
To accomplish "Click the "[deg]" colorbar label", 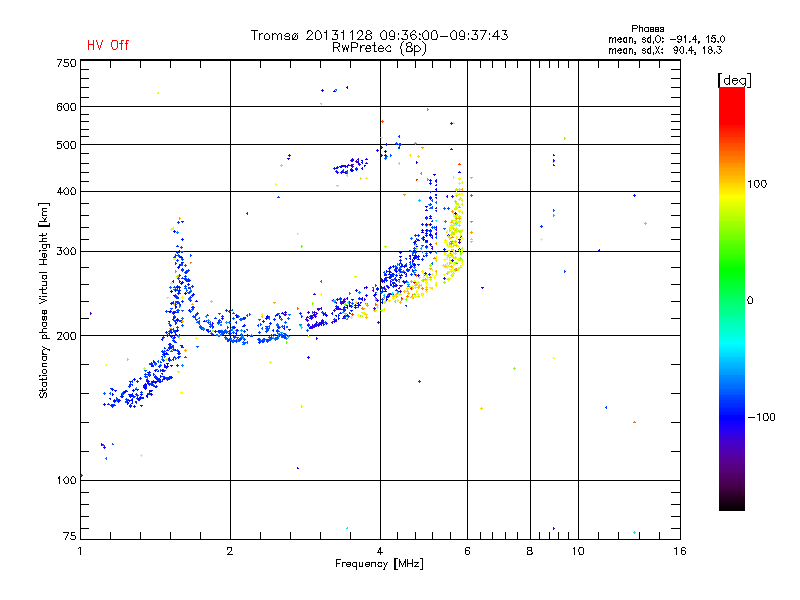I will [734, 80].
